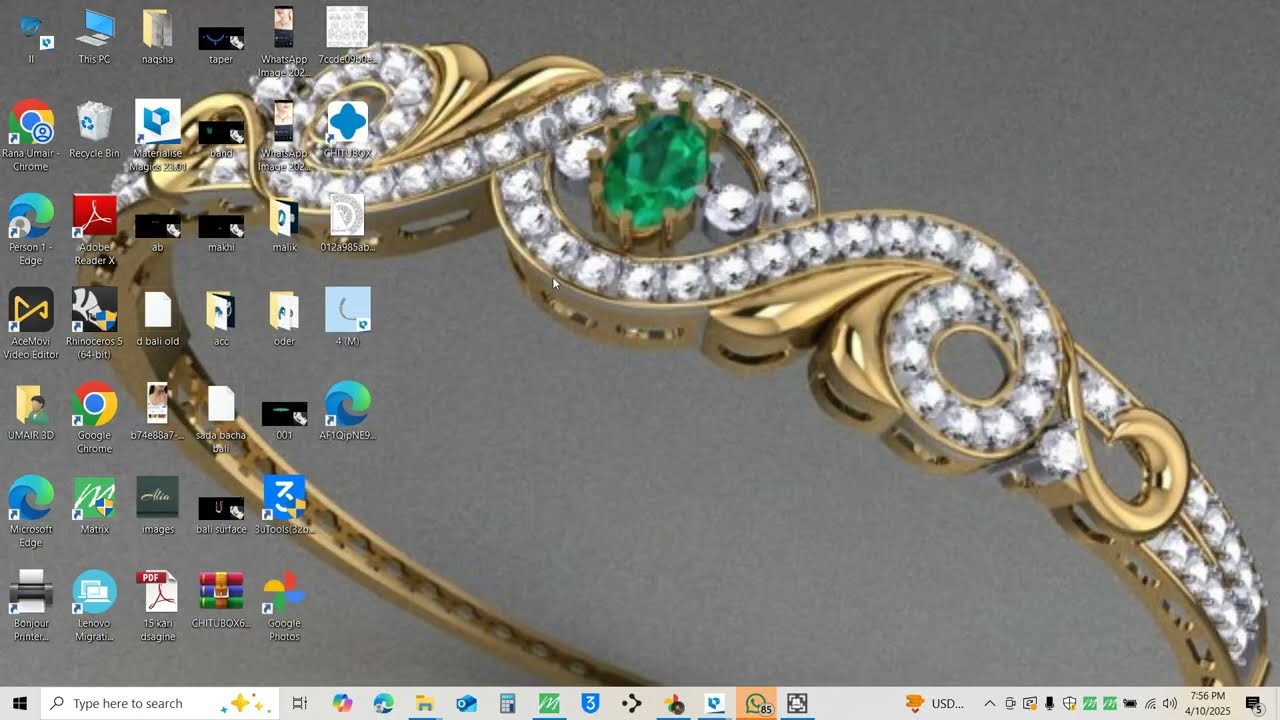Select the AF1QipNE9 Edge file

click(x=347, y=413)
